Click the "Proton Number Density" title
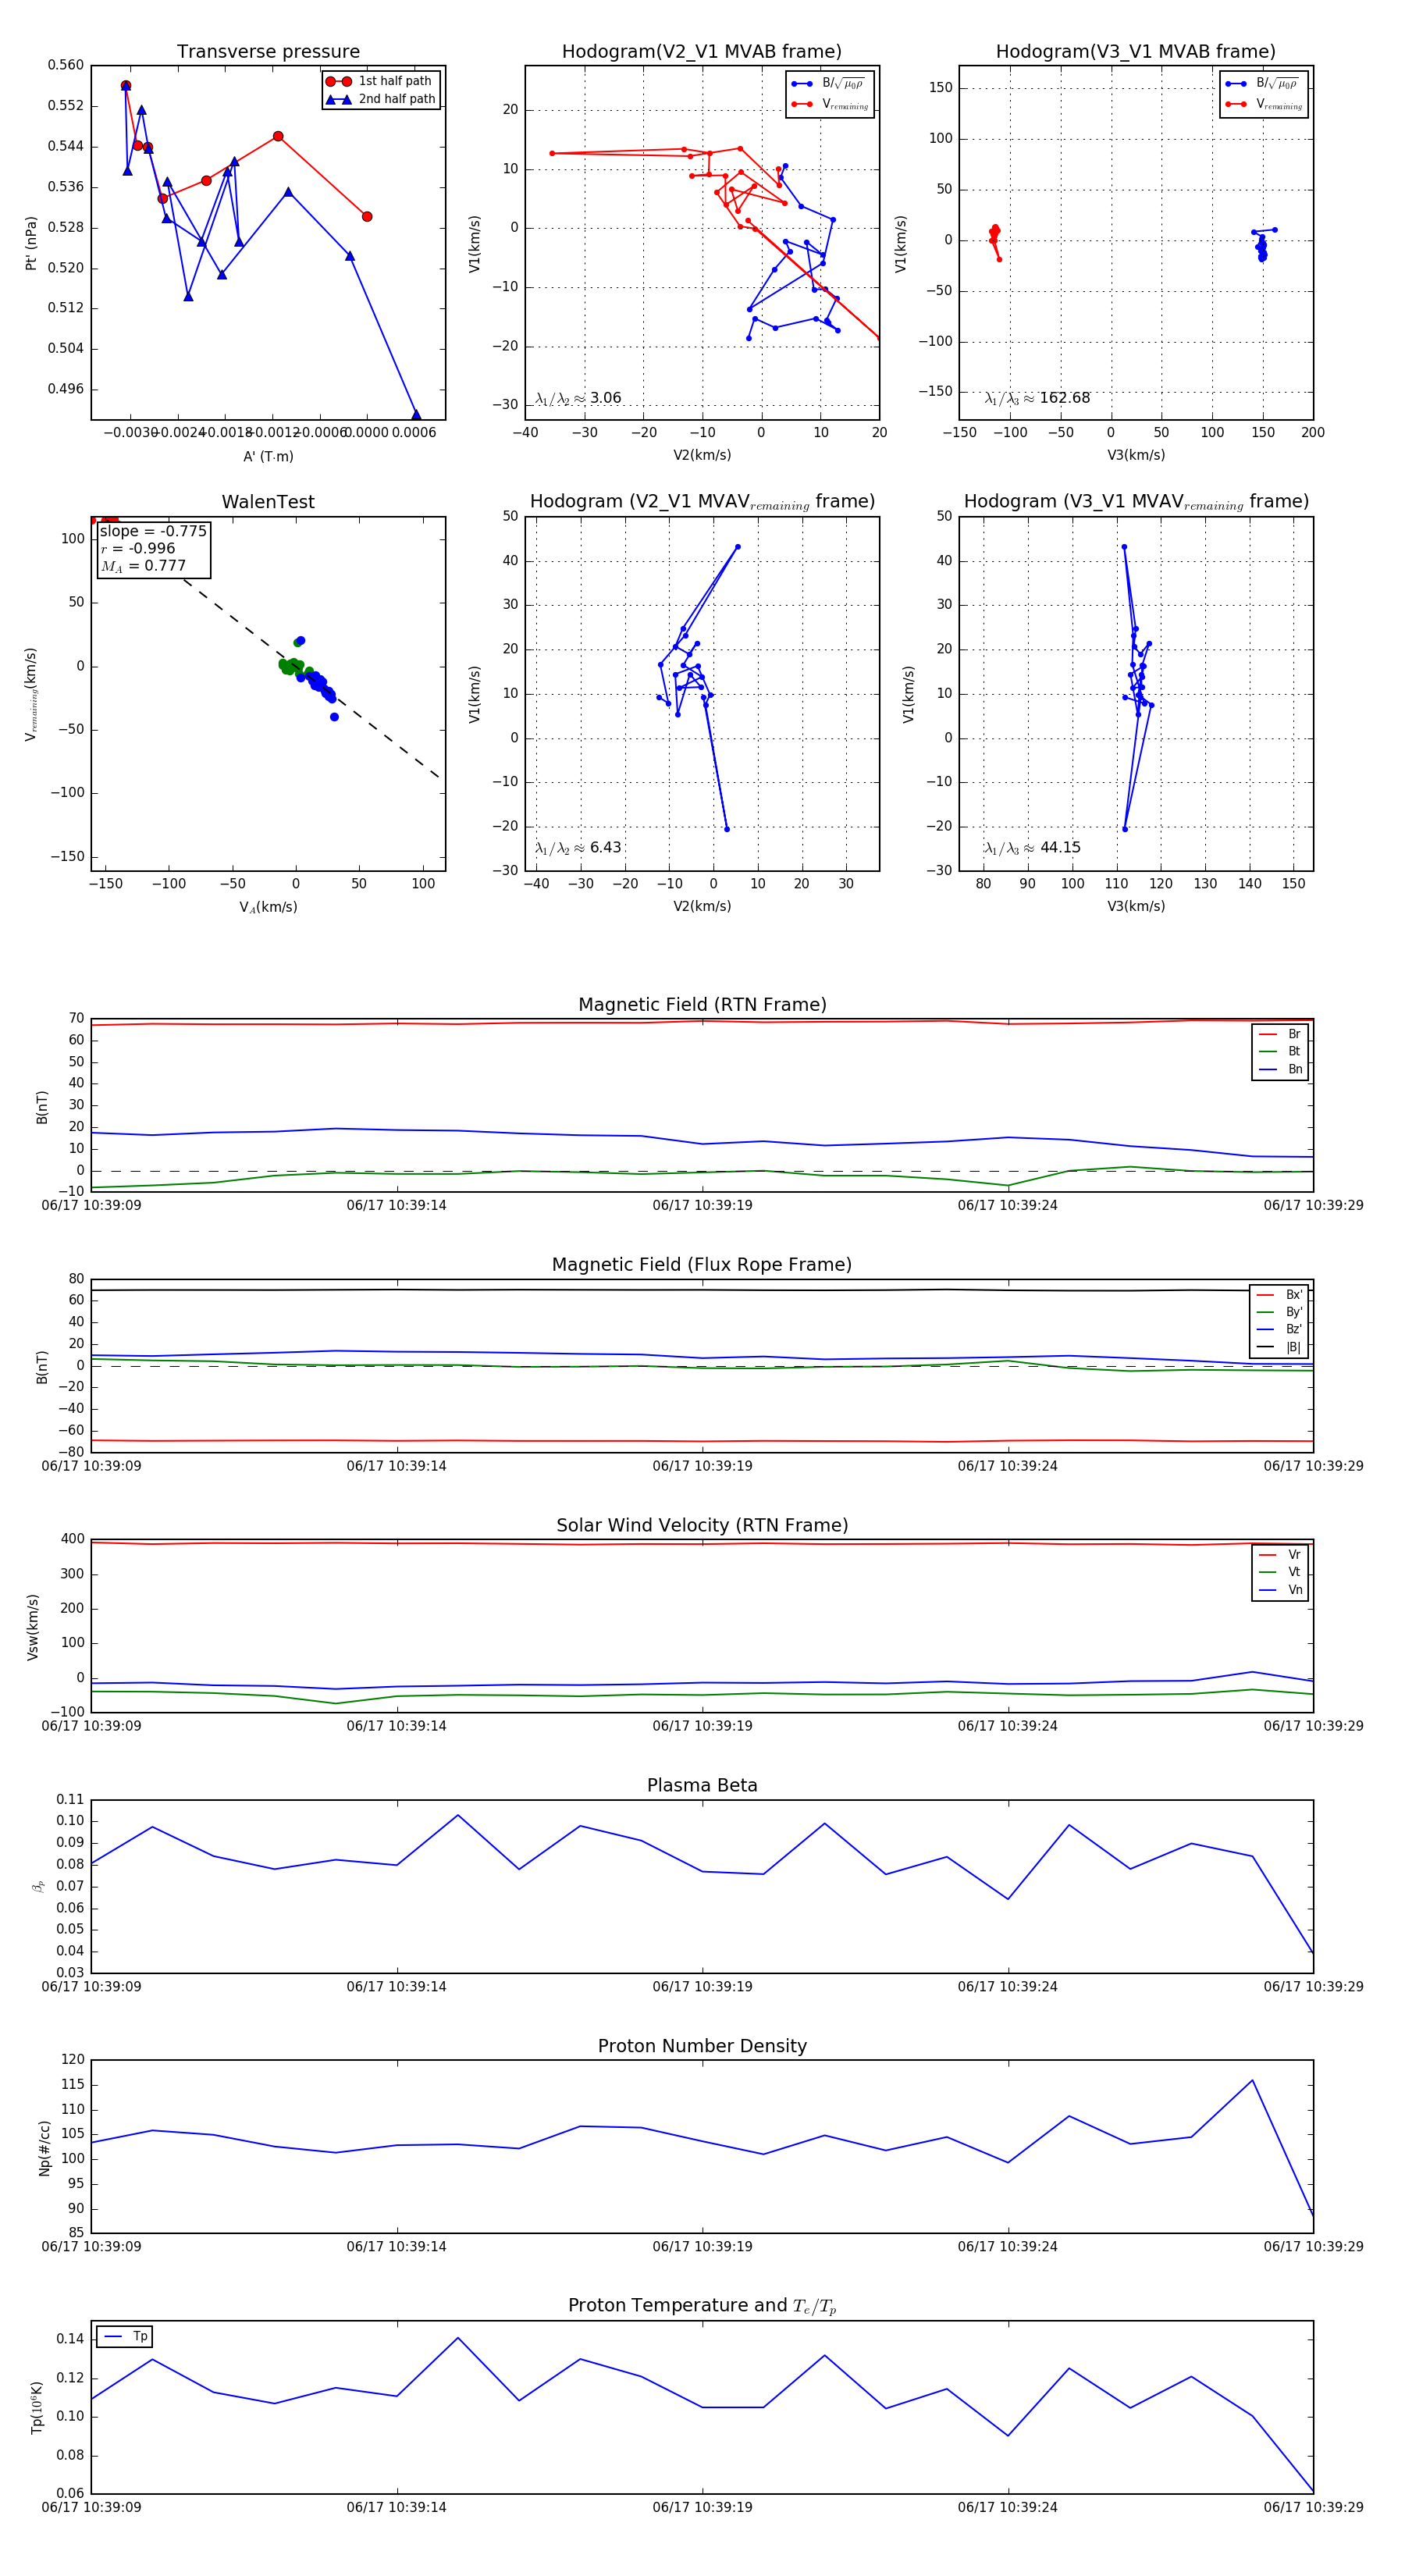This screenshot has height=2576, width=1405. [702, 2046]
